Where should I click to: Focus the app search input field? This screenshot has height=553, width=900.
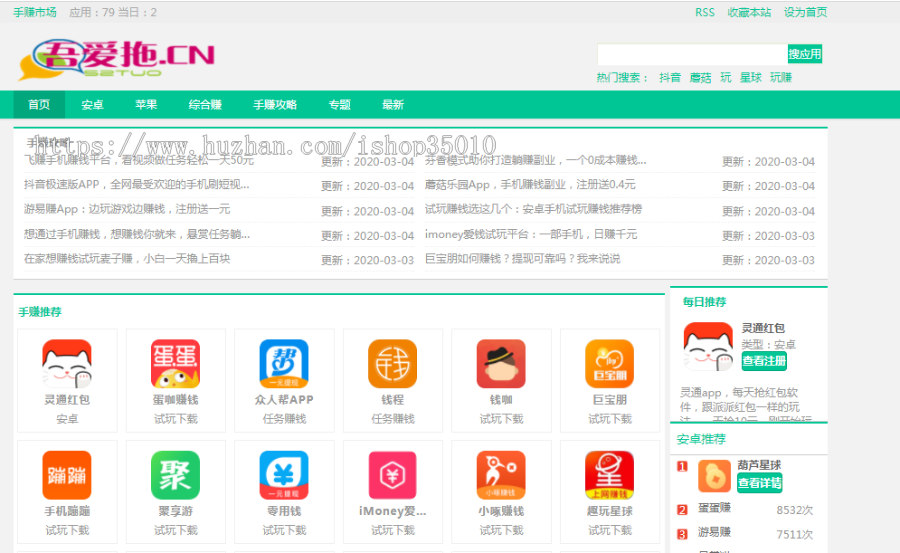(x=692, y=54)
